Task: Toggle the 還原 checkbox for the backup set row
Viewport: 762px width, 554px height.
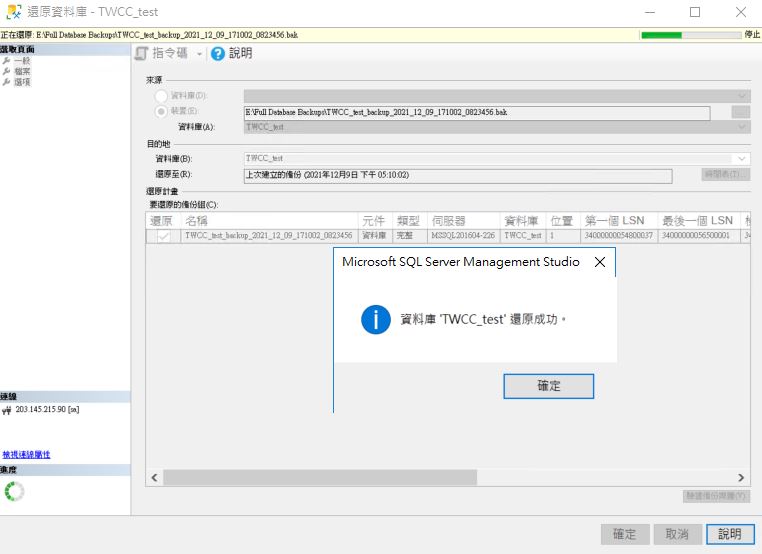Action: click(x=164, y=236)
